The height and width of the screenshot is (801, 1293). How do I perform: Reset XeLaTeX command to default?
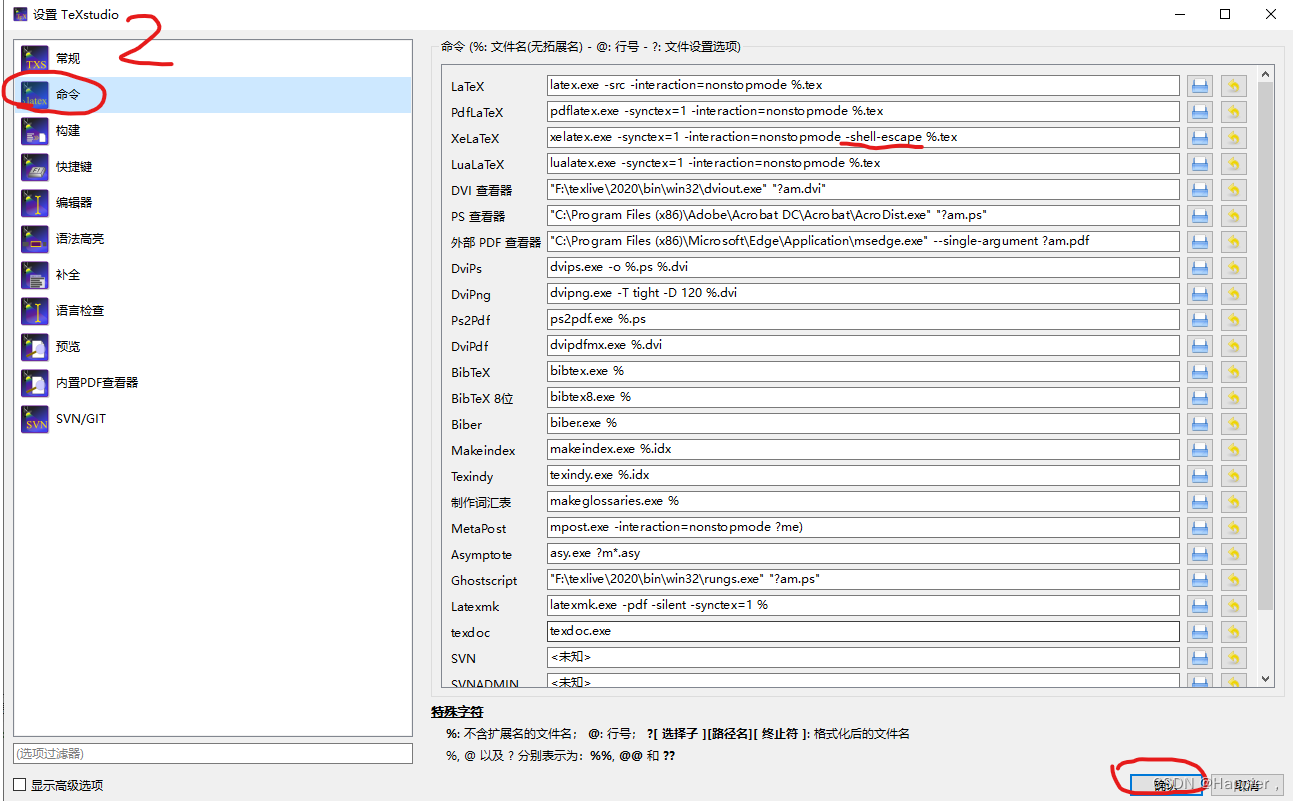coord(1234,138)
